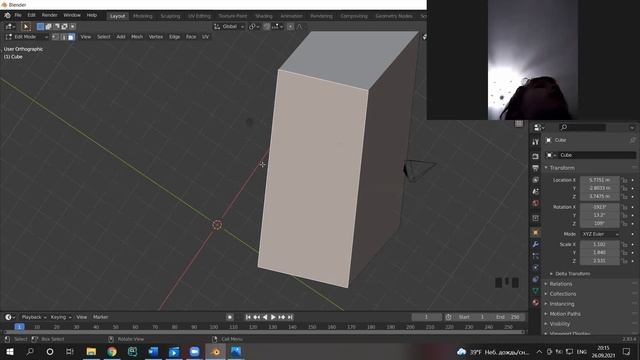Switch to the Layout workspace tab
Viewport: 640px width, 360px height.
point(118,16)
